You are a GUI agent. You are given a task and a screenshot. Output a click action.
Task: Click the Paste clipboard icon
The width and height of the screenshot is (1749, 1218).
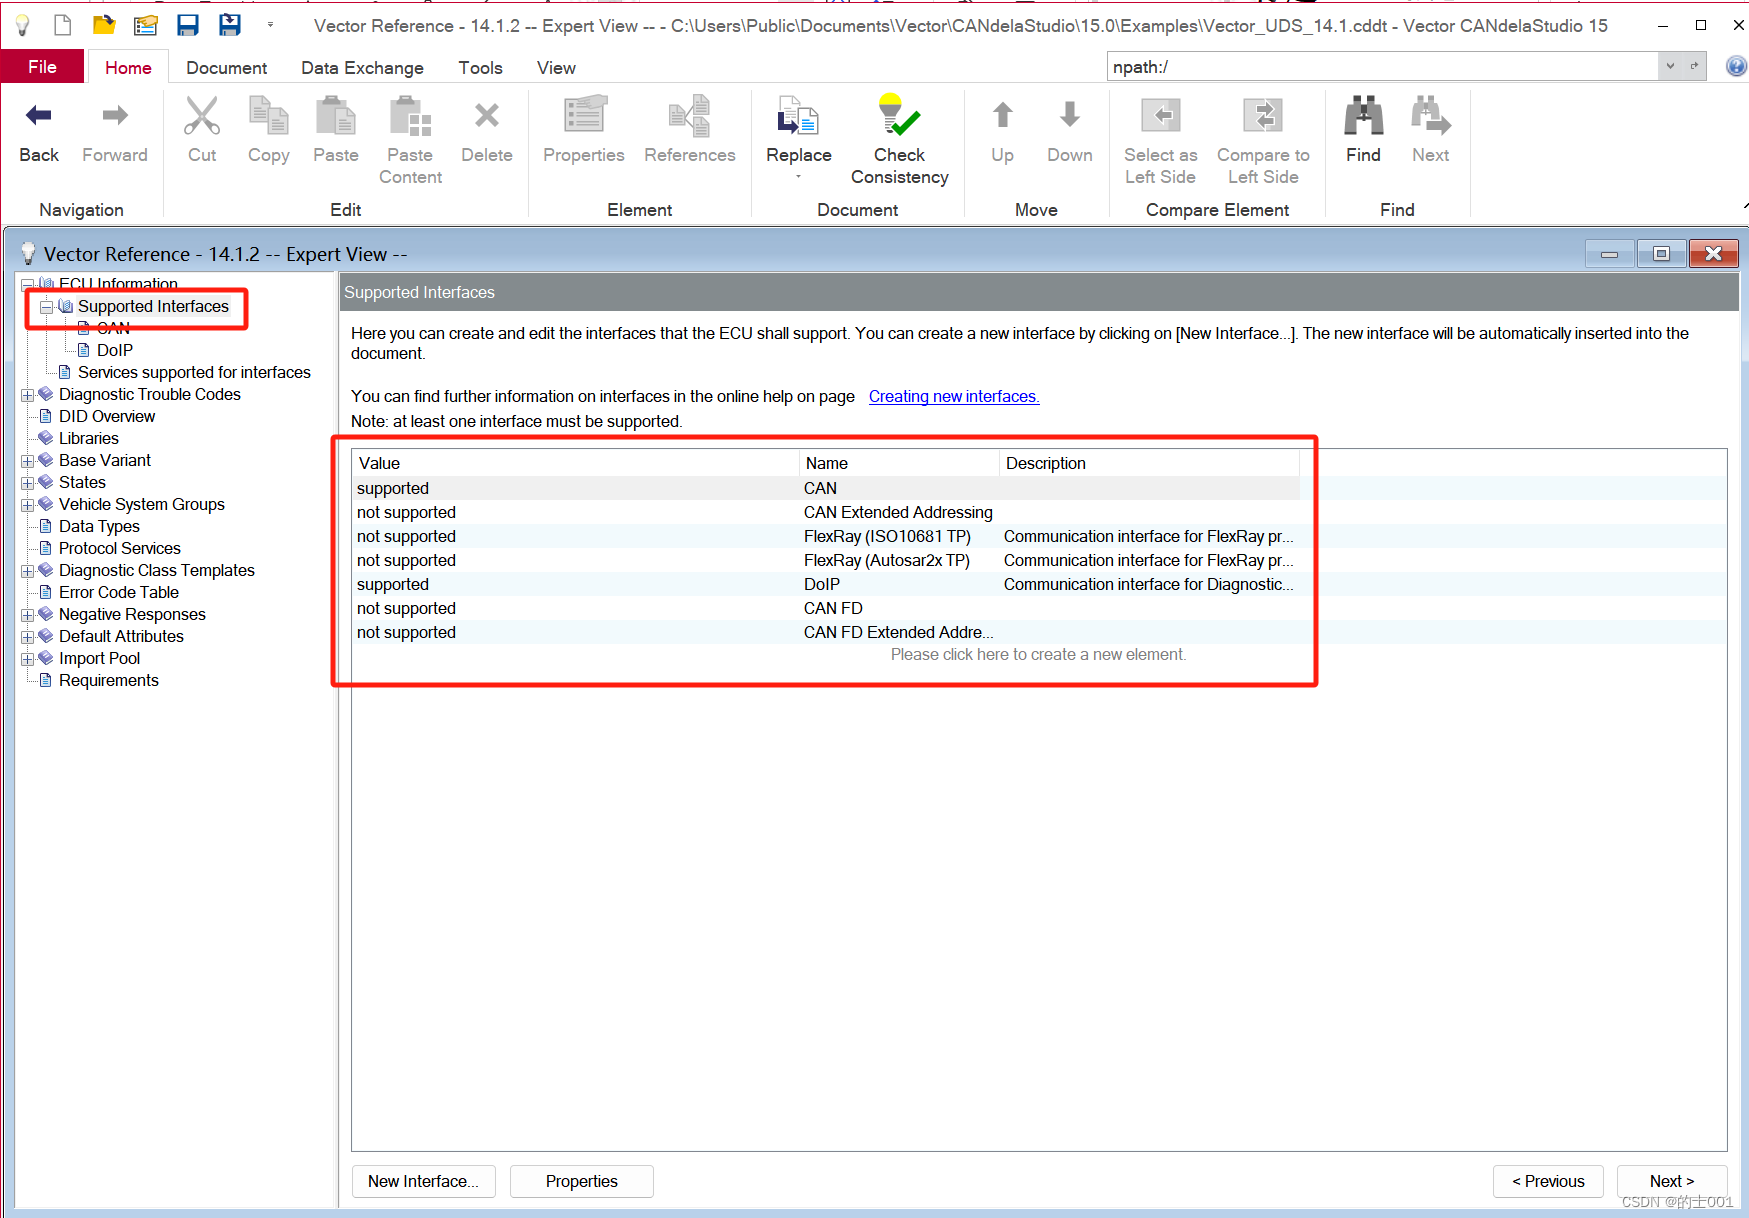[336, 116]
